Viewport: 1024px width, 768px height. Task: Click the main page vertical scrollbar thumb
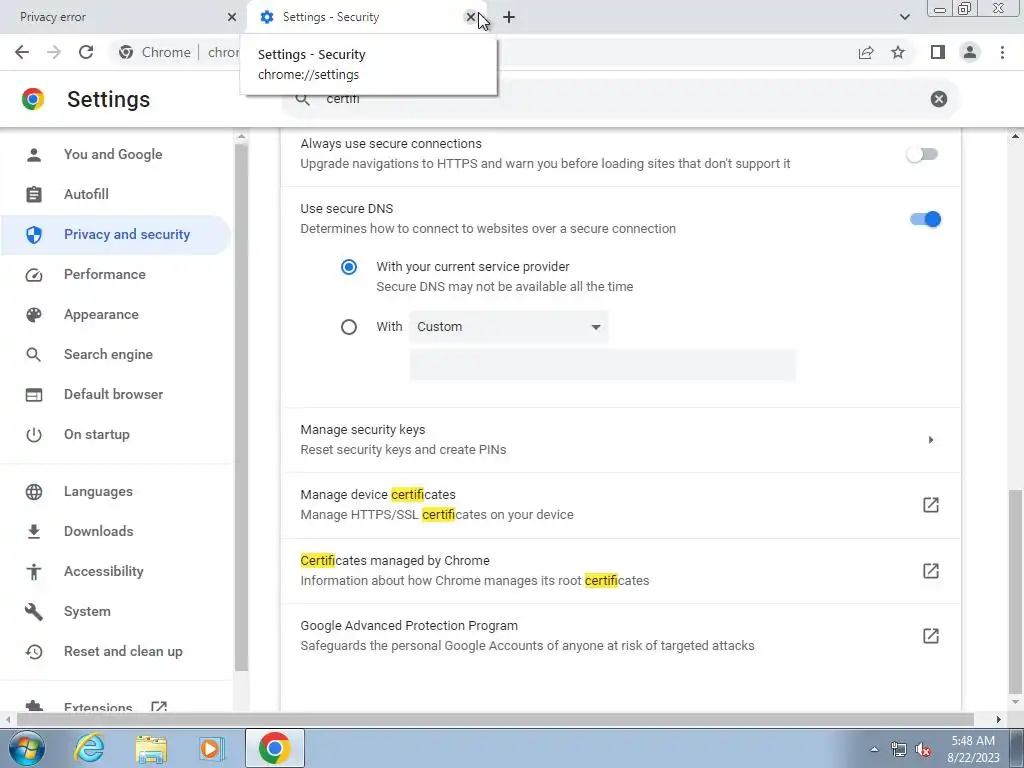1015,592
